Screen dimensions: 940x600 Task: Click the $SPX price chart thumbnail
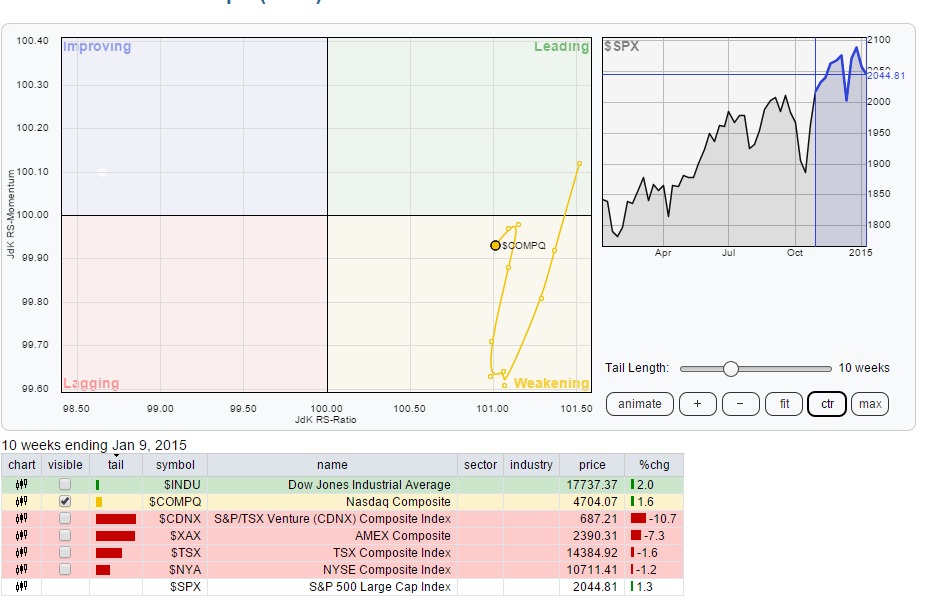point(734,142)
